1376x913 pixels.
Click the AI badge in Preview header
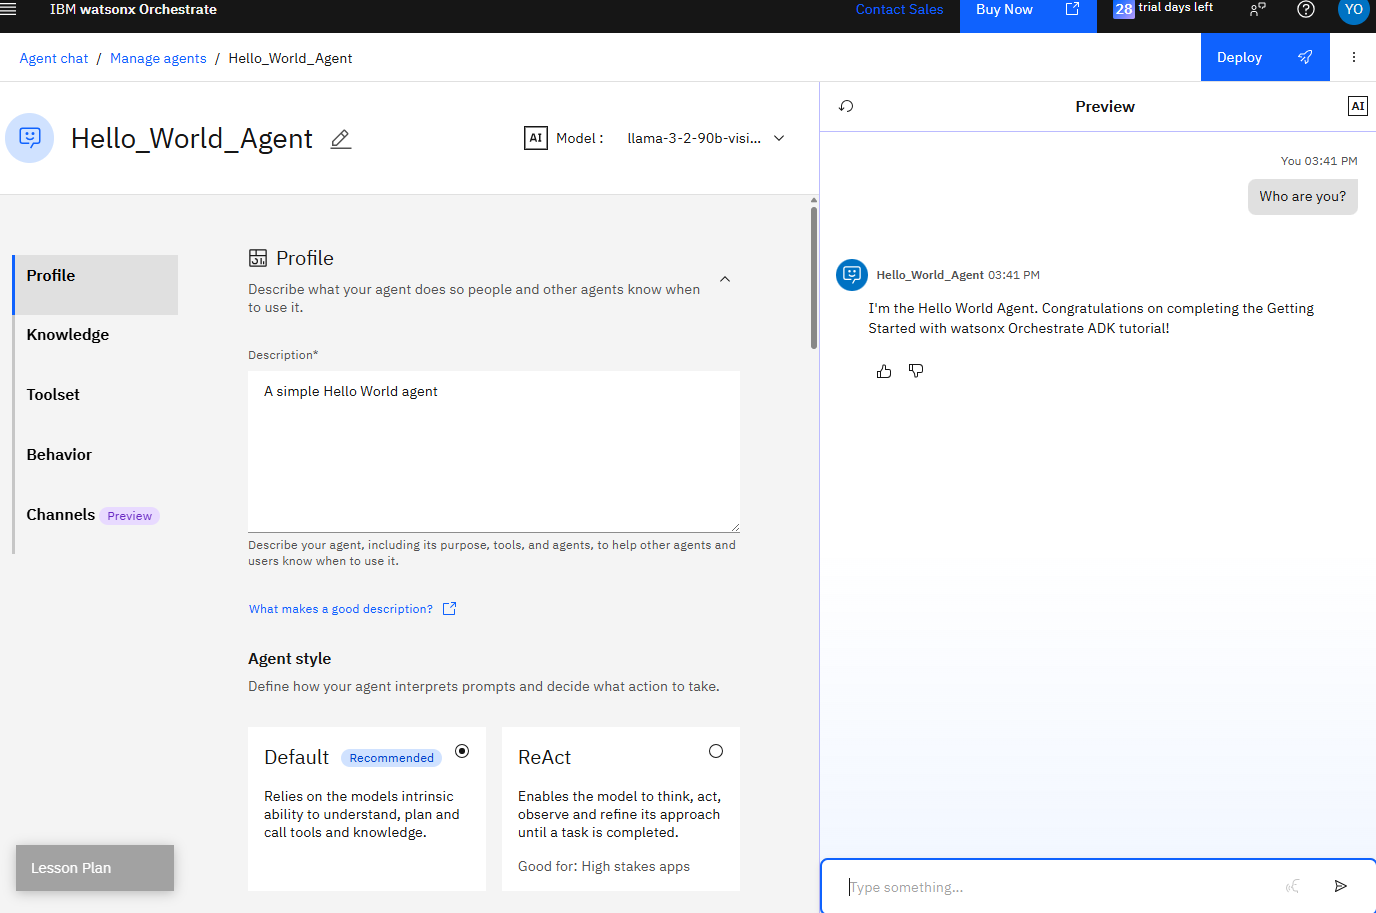click(1358, 106)
